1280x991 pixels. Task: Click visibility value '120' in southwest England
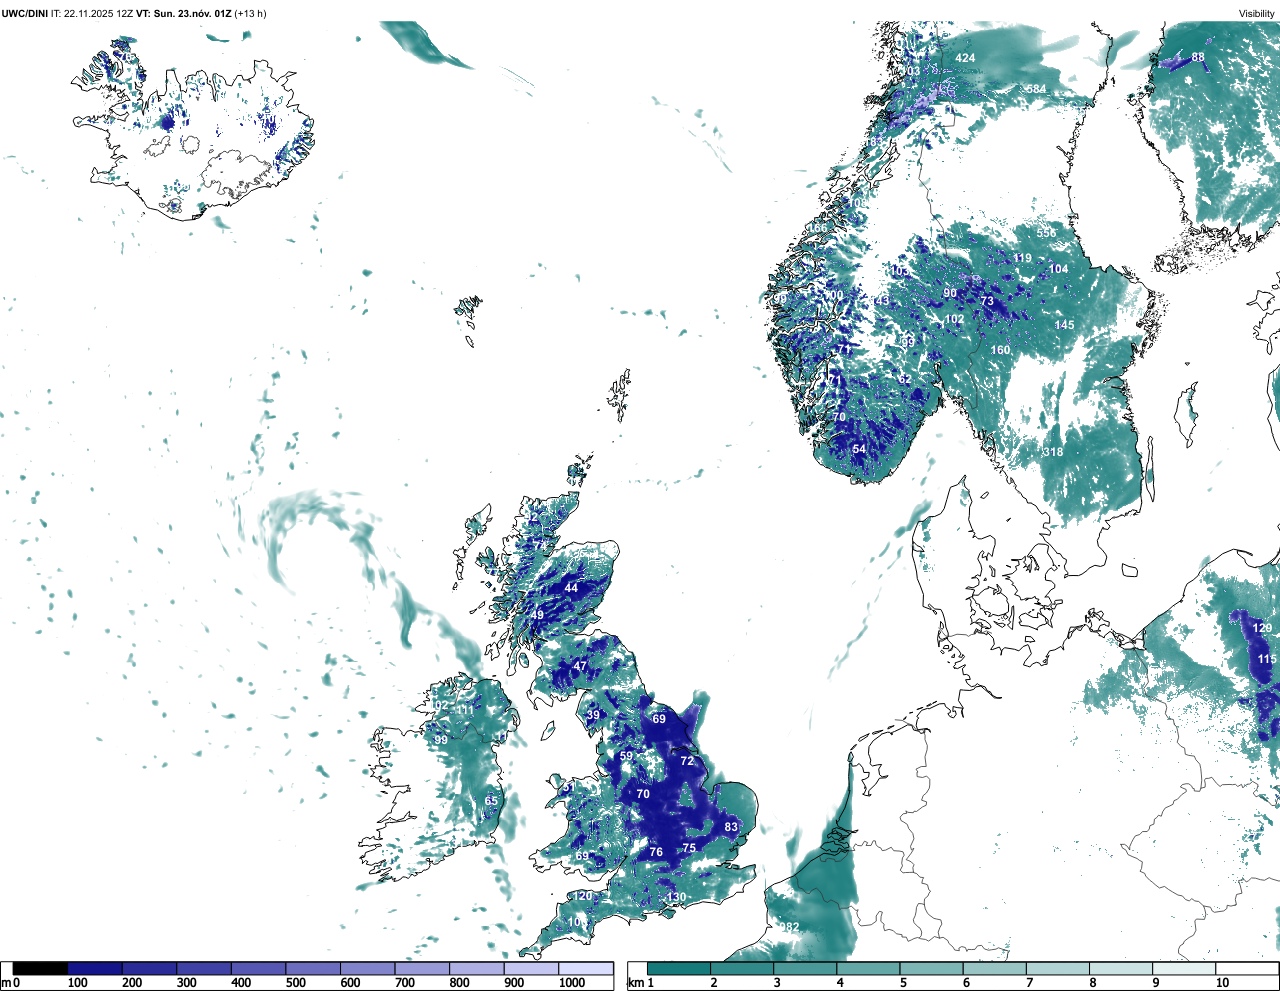tap(583, 896)
